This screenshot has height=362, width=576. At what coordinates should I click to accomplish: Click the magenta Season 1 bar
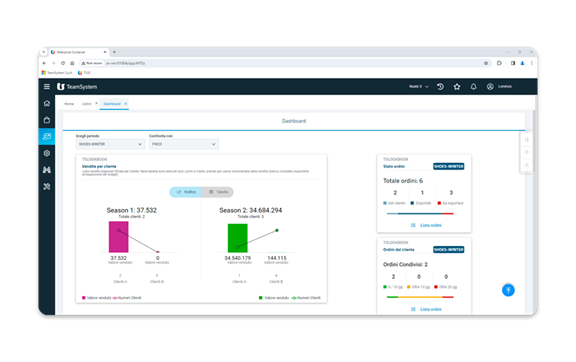[119, 237]
